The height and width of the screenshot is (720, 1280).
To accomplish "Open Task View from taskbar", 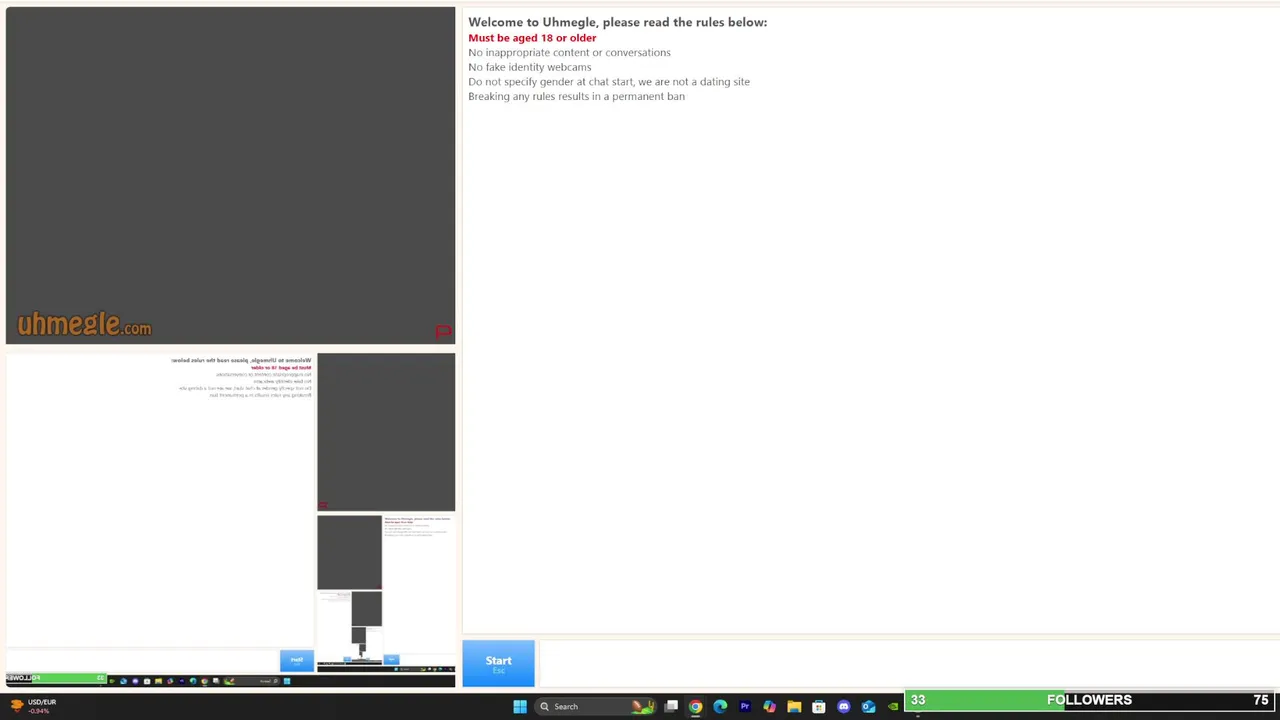I will [x=671, y=707].
